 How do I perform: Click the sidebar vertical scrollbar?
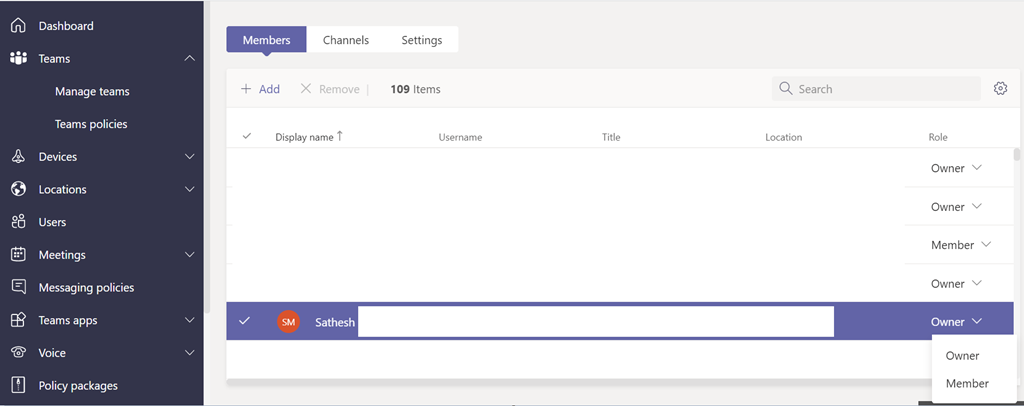[x=207, y=157]
